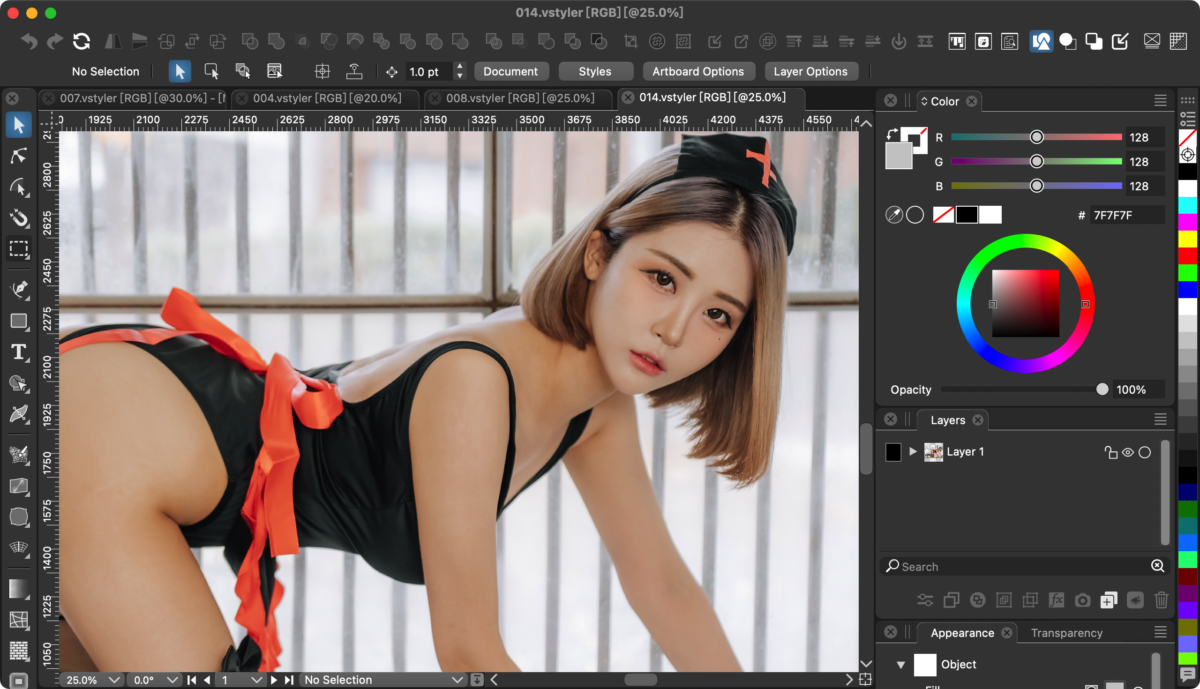
Task: Switch to the 007.vstyler document tab
Action: [134, 98]
